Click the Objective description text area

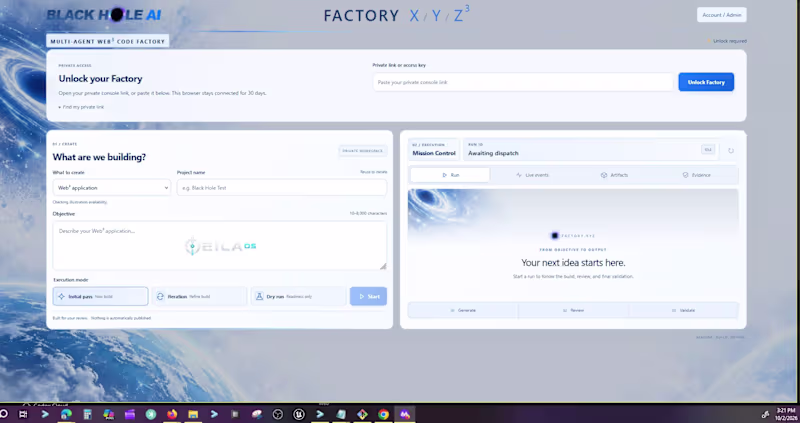(x=219, y=245)
